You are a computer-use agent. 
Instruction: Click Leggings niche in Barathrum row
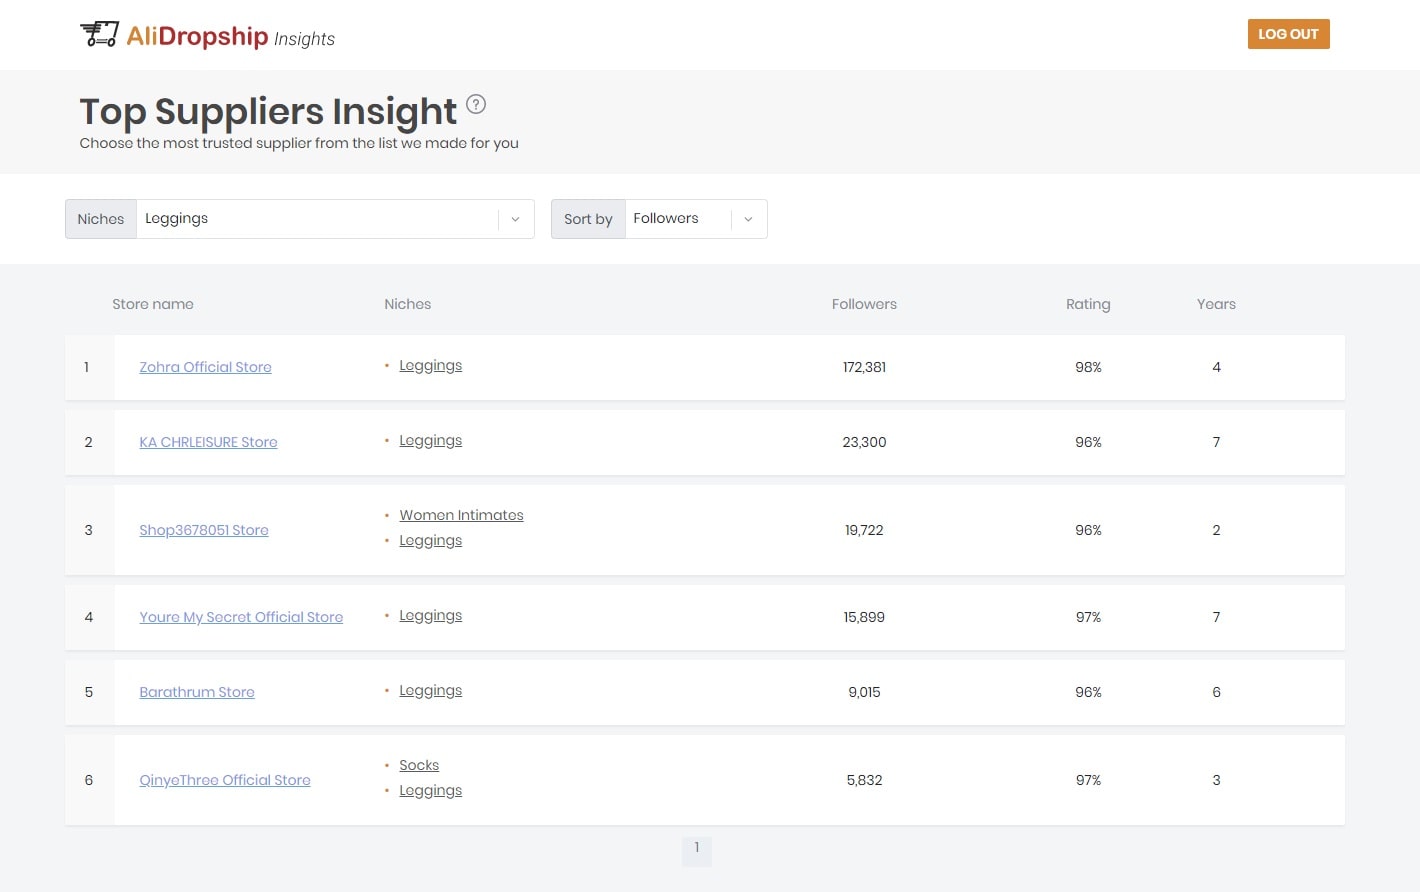(x=430, y=691)
